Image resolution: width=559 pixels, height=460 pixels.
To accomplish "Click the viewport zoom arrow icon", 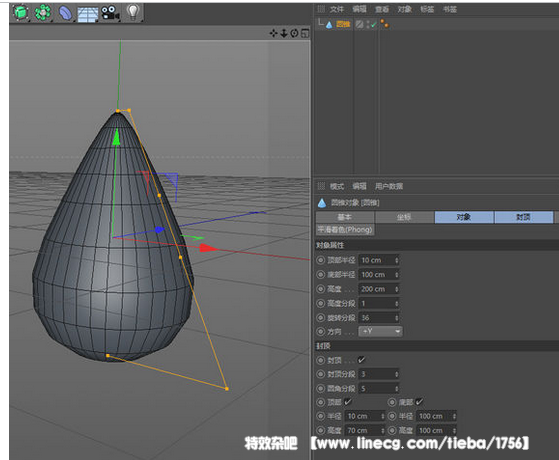I will click(284, 34).
